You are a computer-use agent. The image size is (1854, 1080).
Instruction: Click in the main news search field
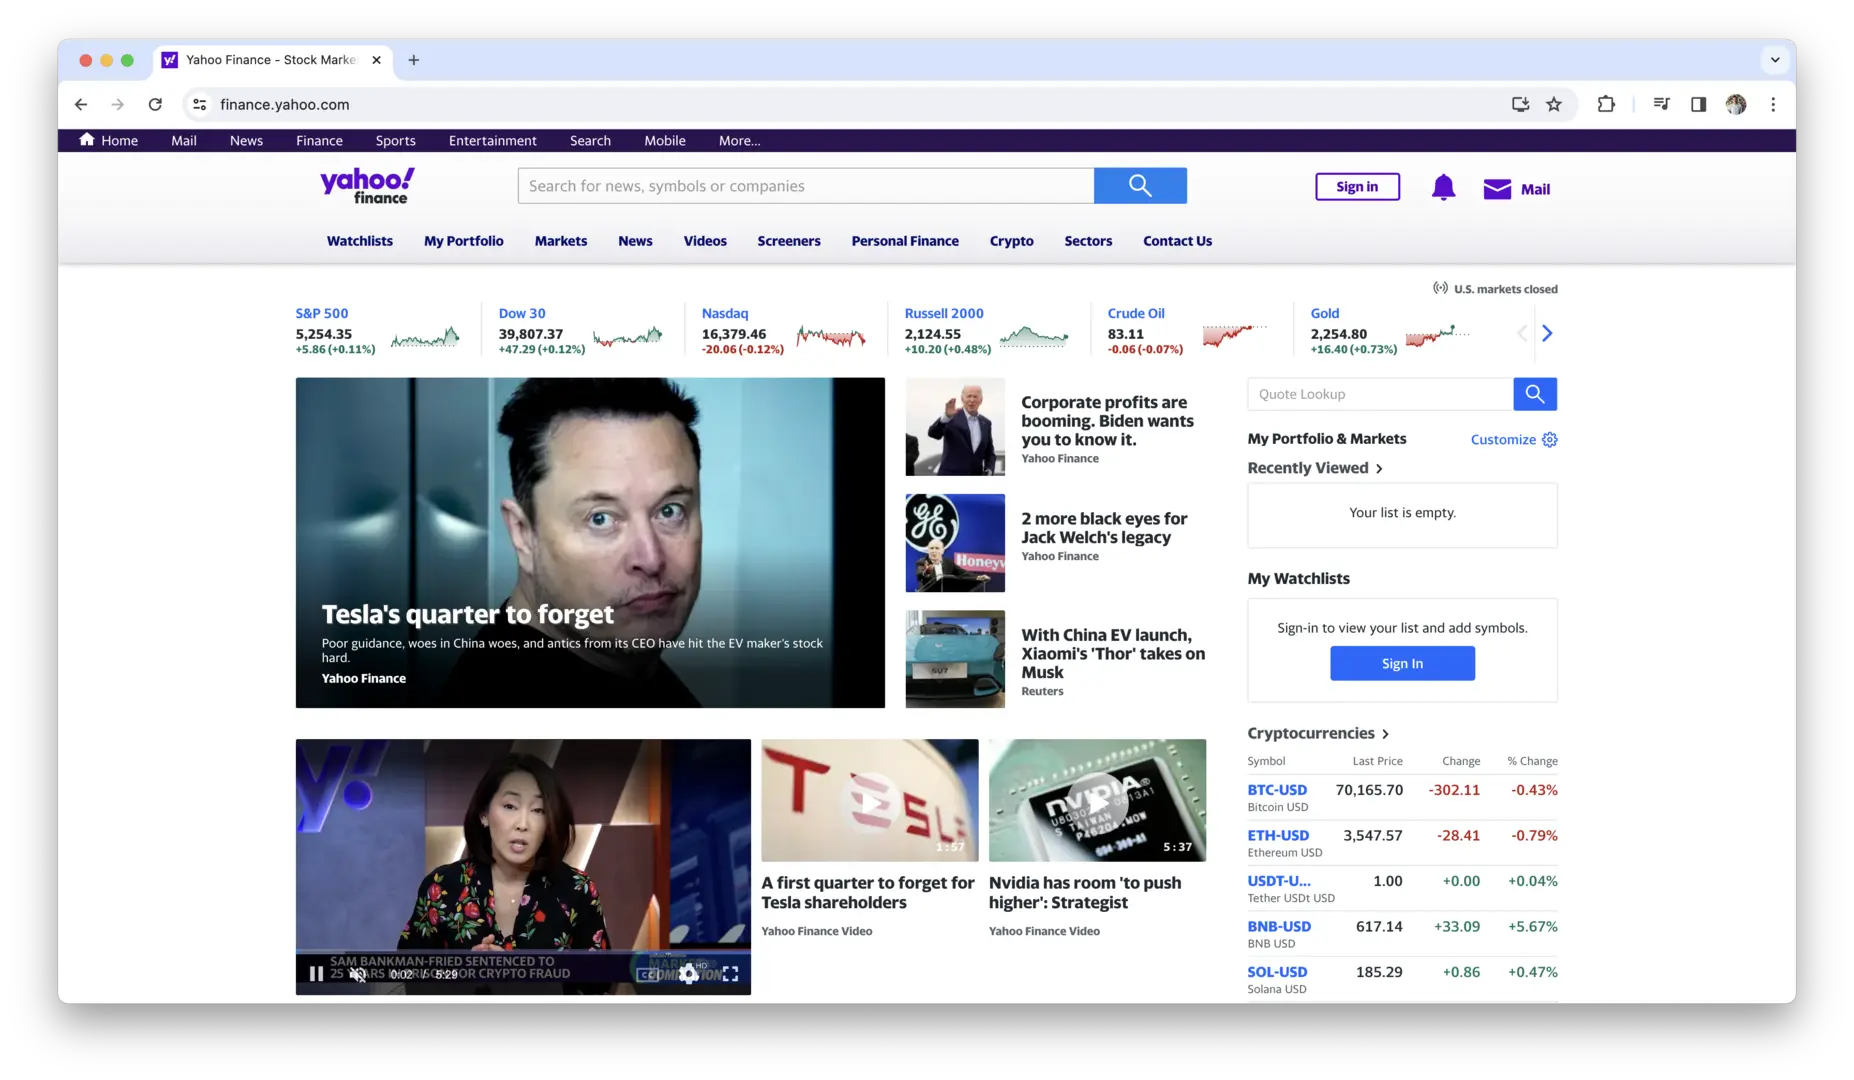click(806, 186)
